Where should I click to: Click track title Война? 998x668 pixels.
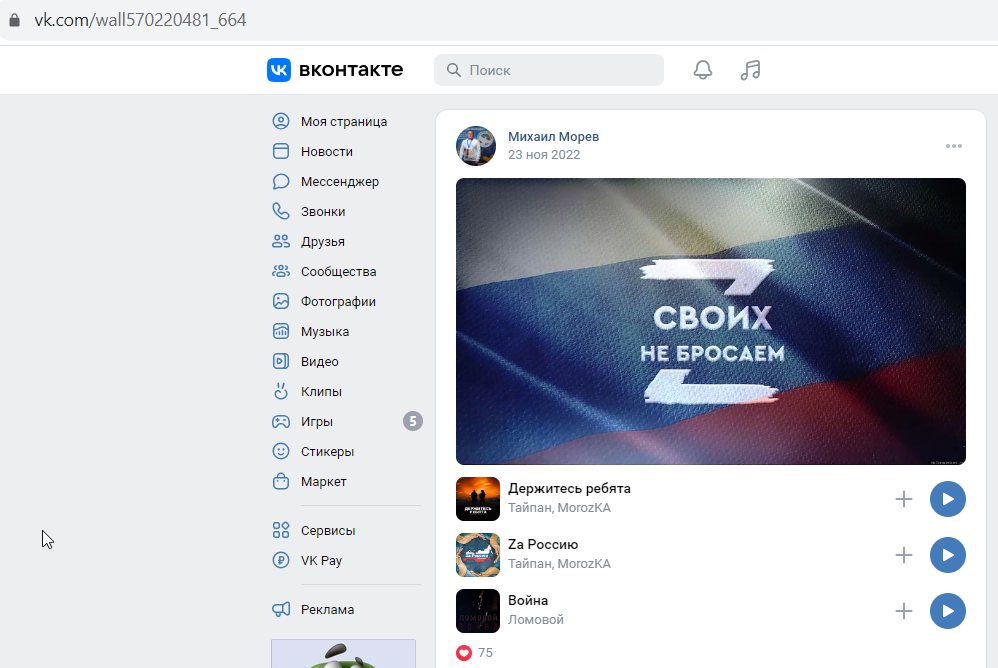tap(528, 601)
